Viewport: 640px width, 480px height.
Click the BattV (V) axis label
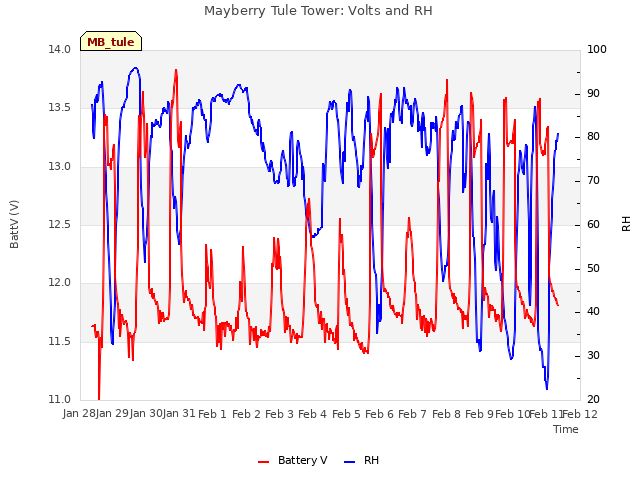click(x=14, y=224)
